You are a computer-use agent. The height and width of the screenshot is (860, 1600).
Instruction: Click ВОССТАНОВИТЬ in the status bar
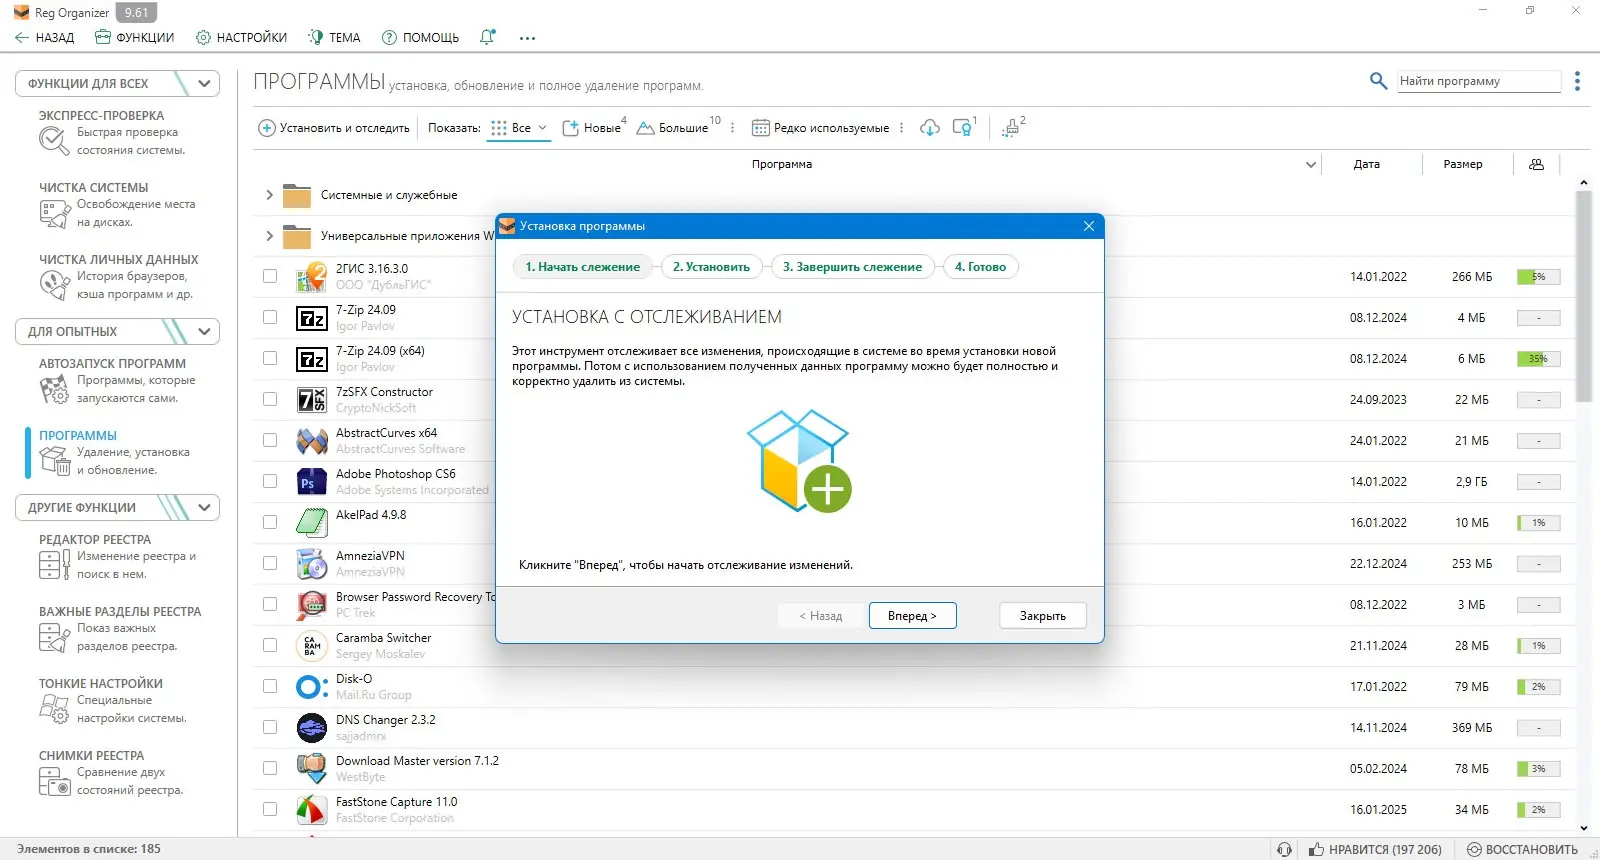click(x=1522, y=850)
